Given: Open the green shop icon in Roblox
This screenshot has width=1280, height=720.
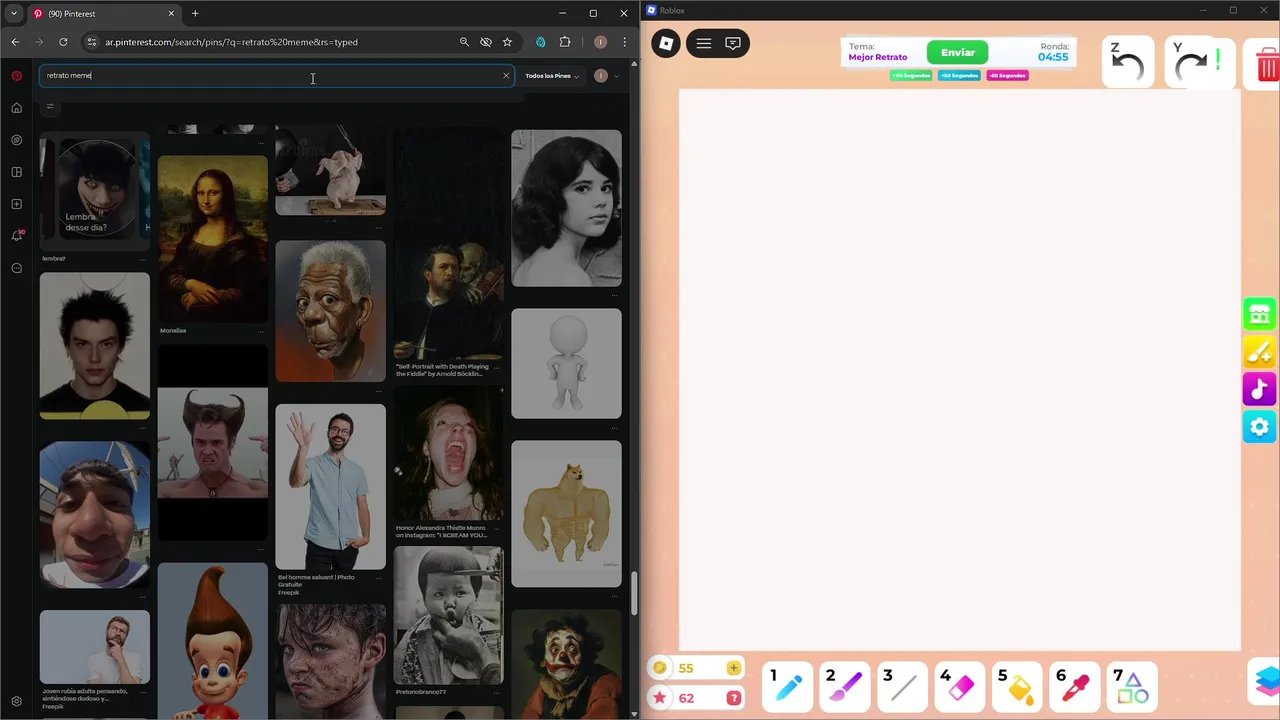Looking at the screenshot, I should tap(1259, 314).
